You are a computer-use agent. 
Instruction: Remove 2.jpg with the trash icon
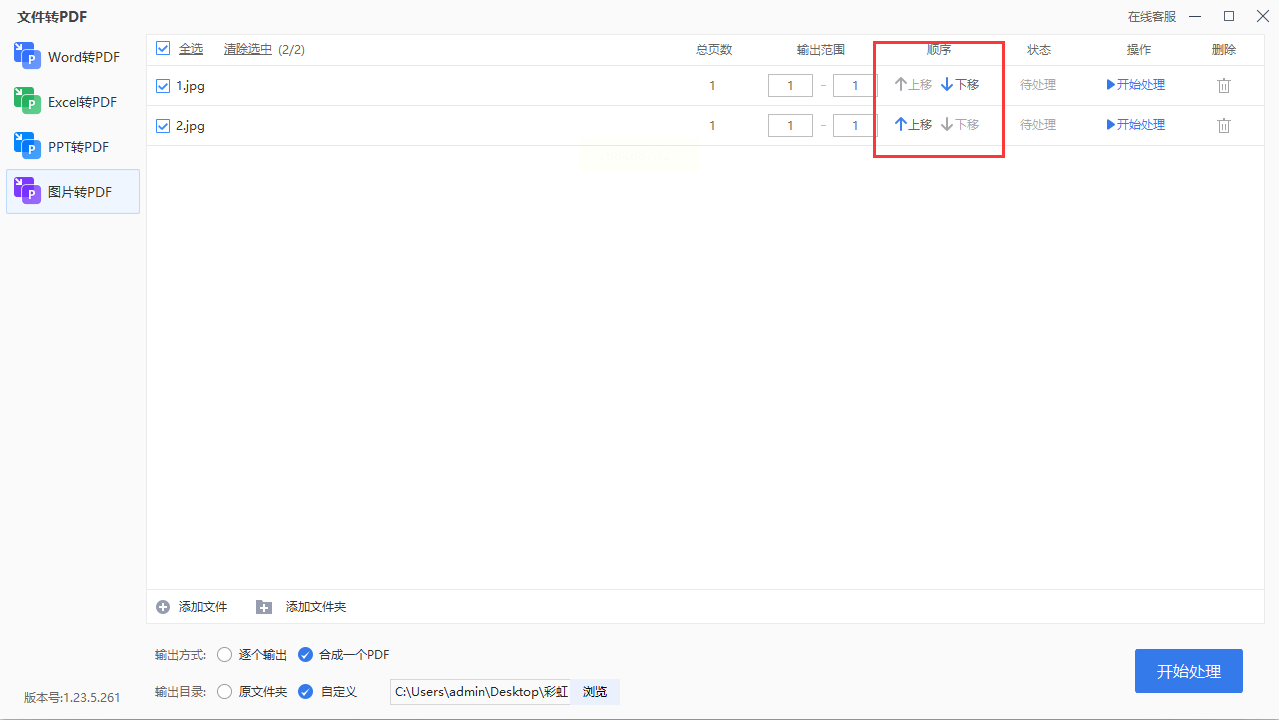tap(1223, 125)
